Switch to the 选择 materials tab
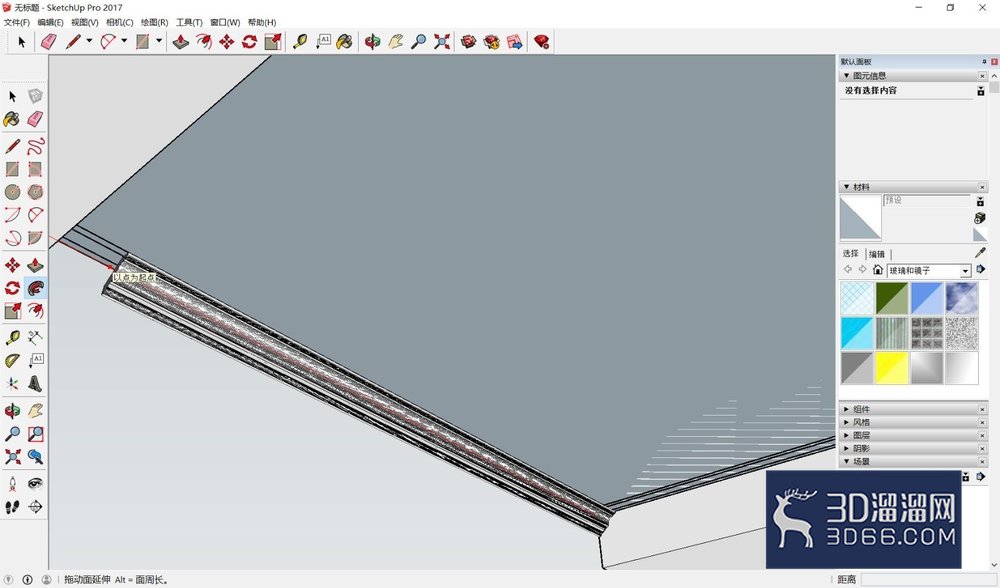 pos(851,253)
